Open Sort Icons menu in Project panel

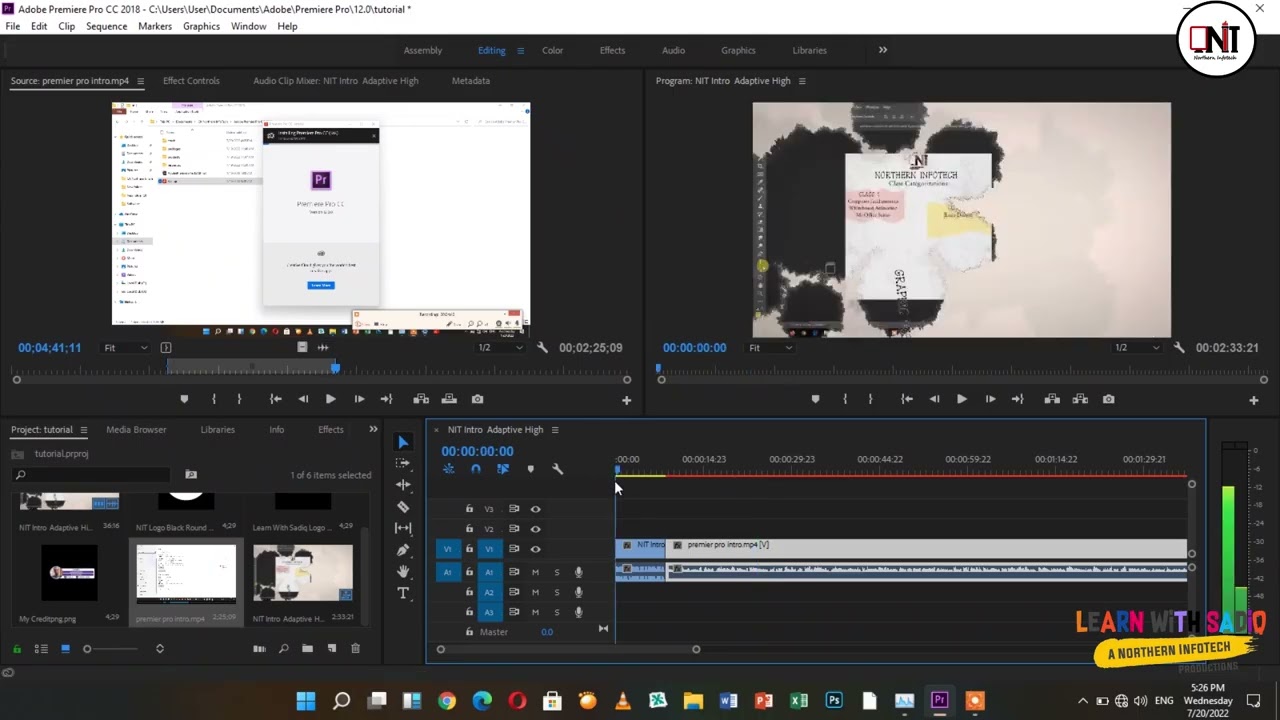pyautogui.click(x=159, y=649)
